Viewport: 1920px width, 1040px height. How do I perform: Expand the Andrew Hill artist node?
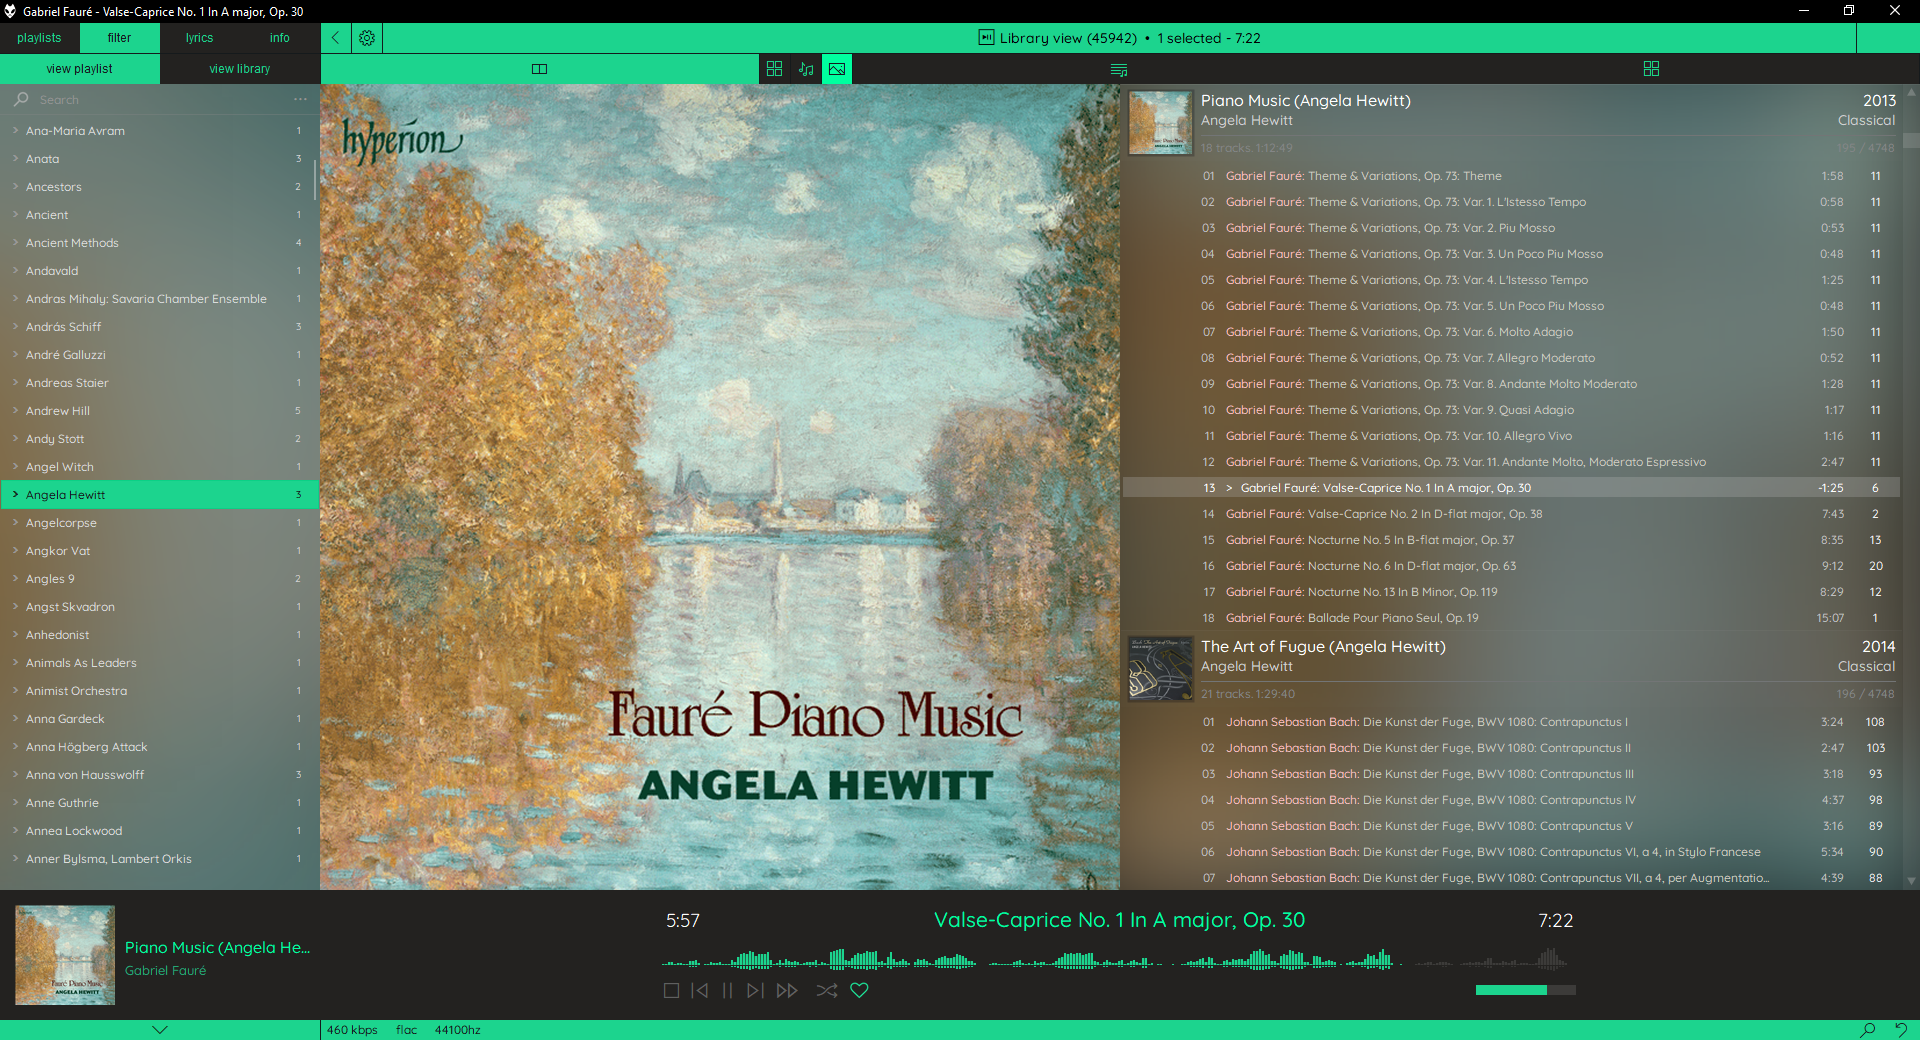click(x=15, y=411)
